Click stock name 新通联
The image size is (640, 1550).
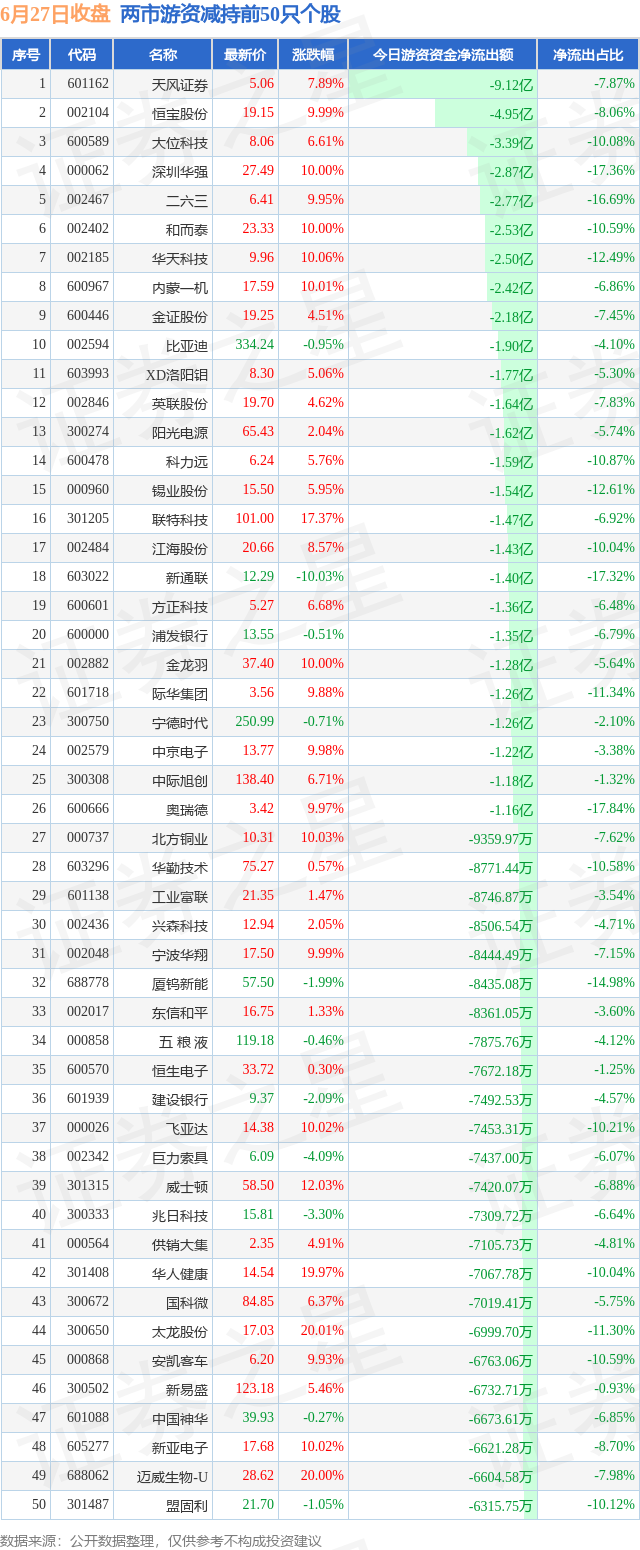click(187, 577)
